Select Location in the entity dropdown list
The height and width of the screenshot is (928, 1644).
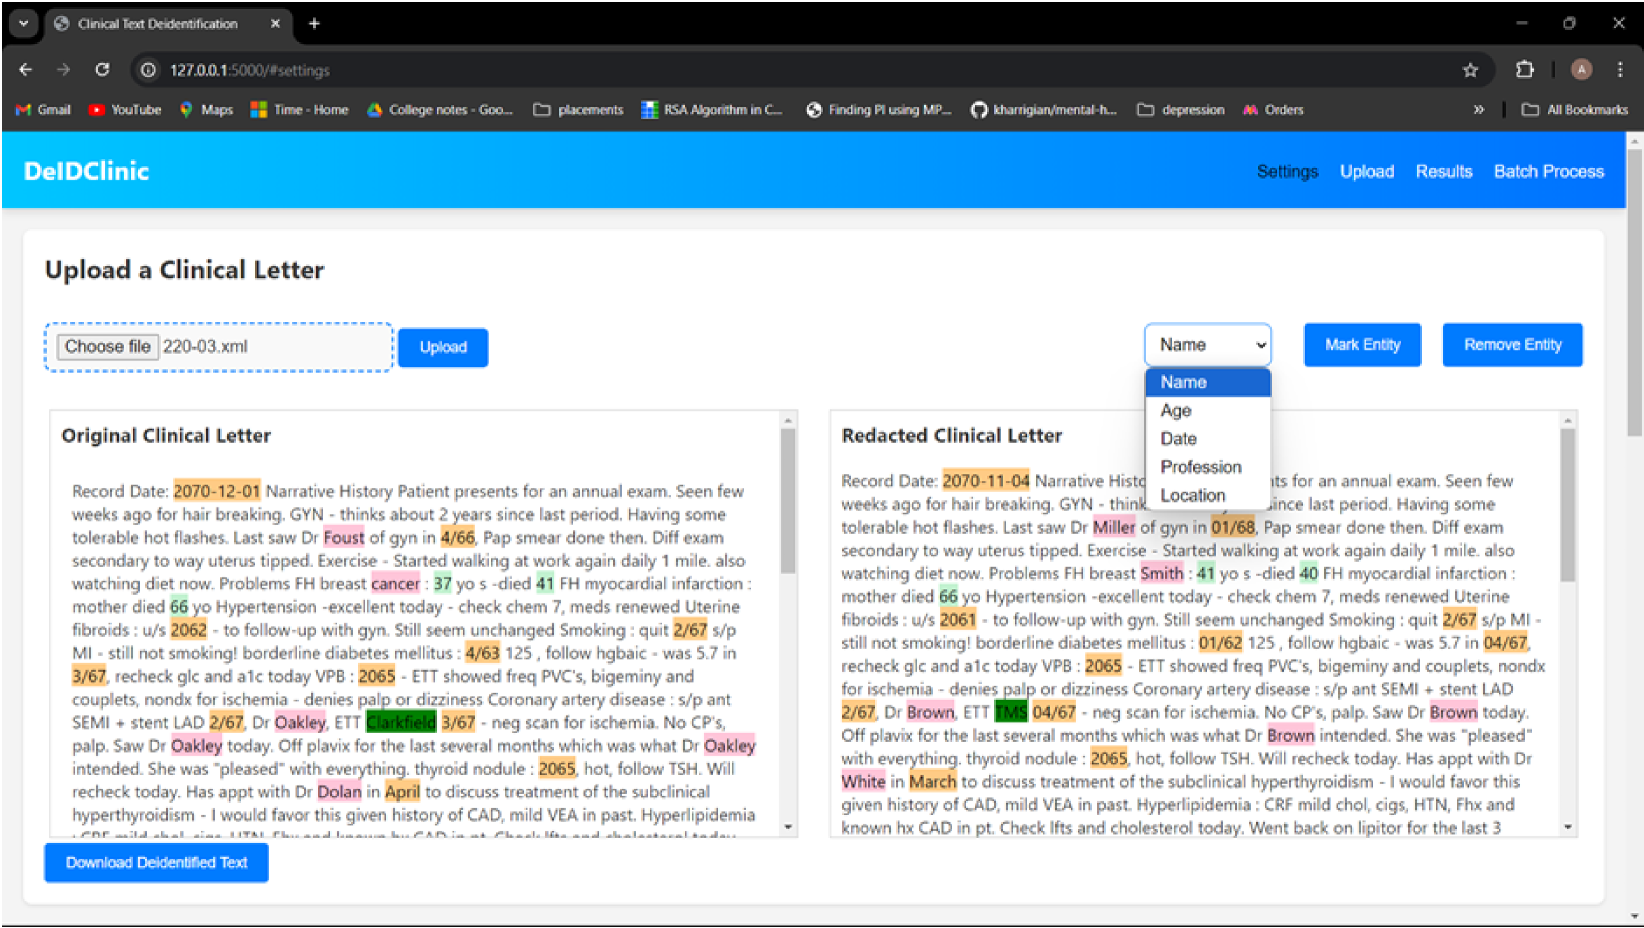[1208, 495]
